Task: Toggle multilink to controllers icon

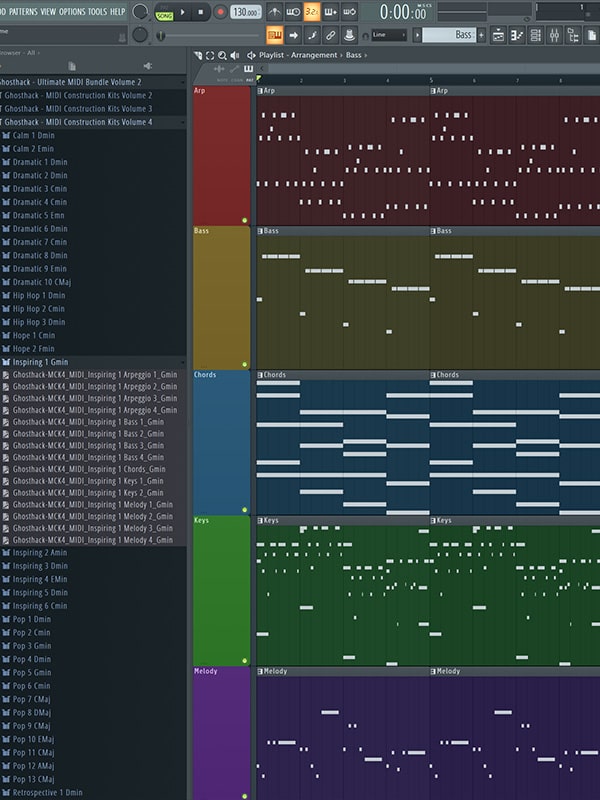Action: 331,35
